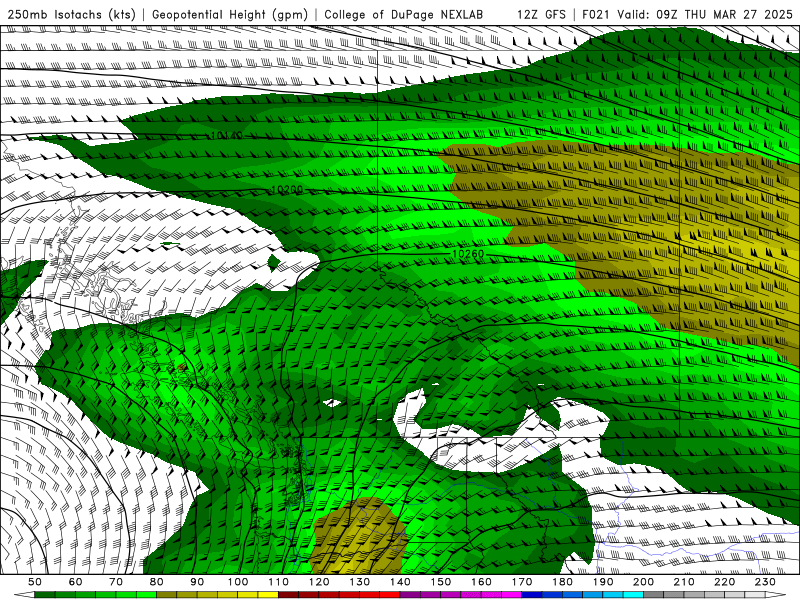The width and height of the screenshot is (800, 600).
Task: Click the "12Z GFS" model run text
Action: pyautogui.click(x=541, y=15)
